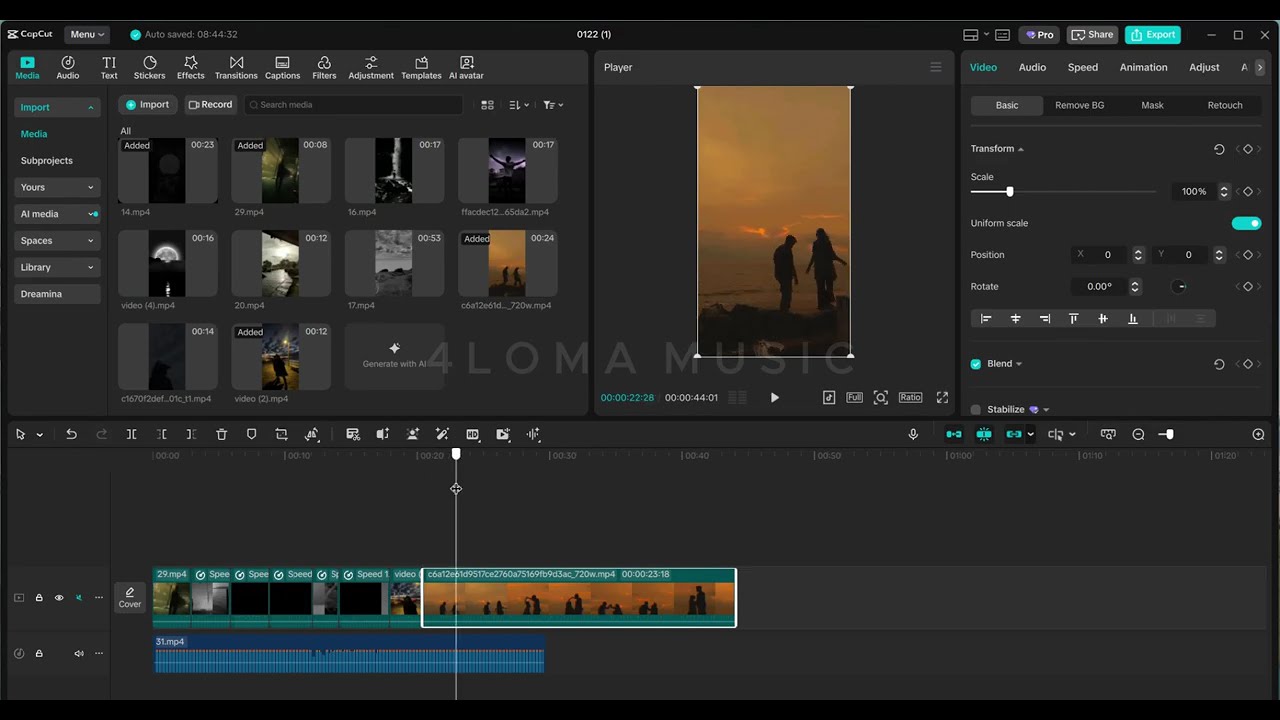Toggle clip linkage button
Image resolution: width=1280 pixels, height=720 pixels.
[x=1014, y=434]
